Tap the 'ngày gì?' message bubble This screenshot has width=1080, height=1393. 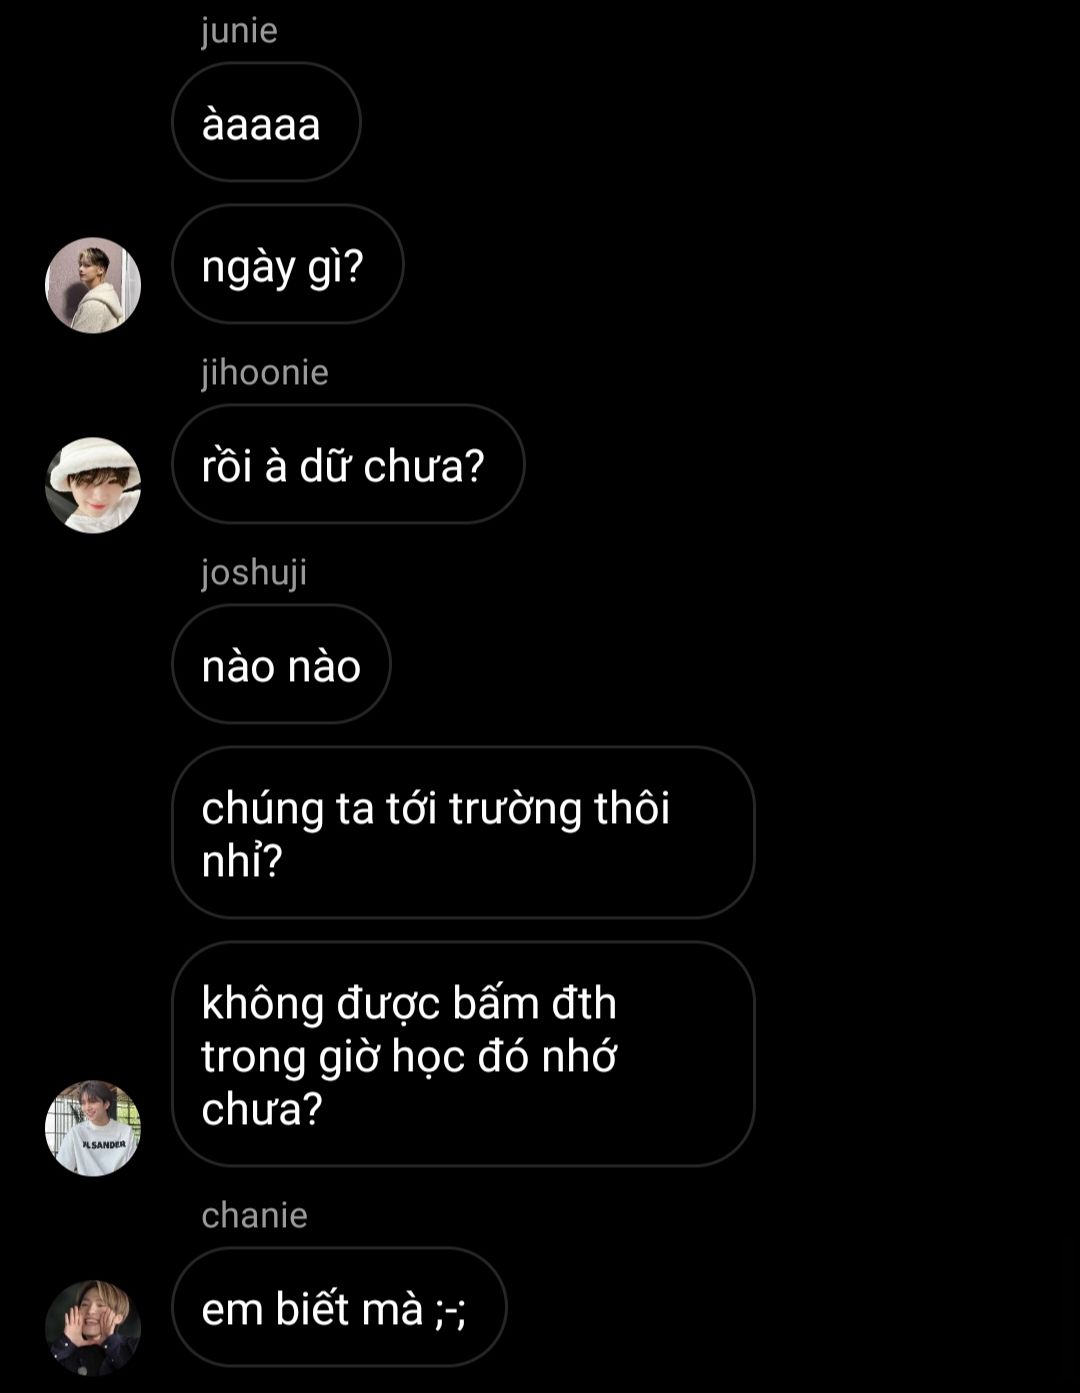(288, 264)
